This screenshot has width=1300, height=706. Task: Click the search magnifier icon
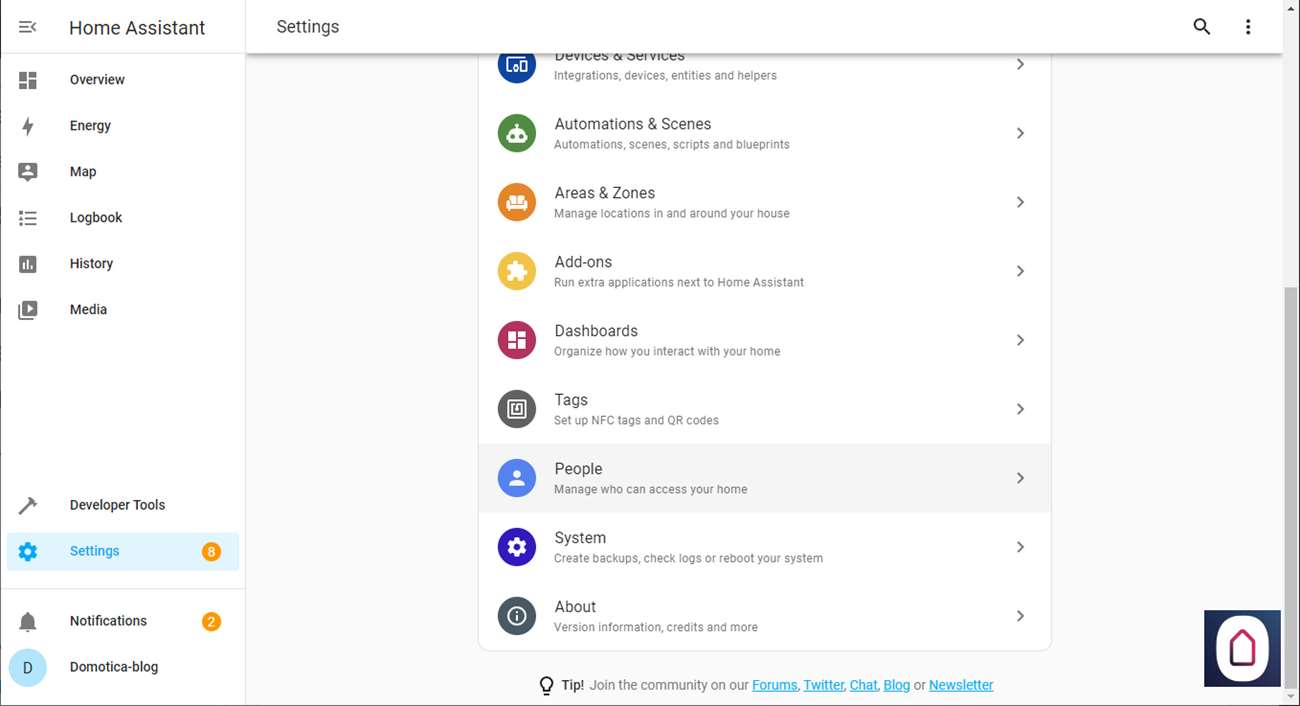(x=1202, y=27)
